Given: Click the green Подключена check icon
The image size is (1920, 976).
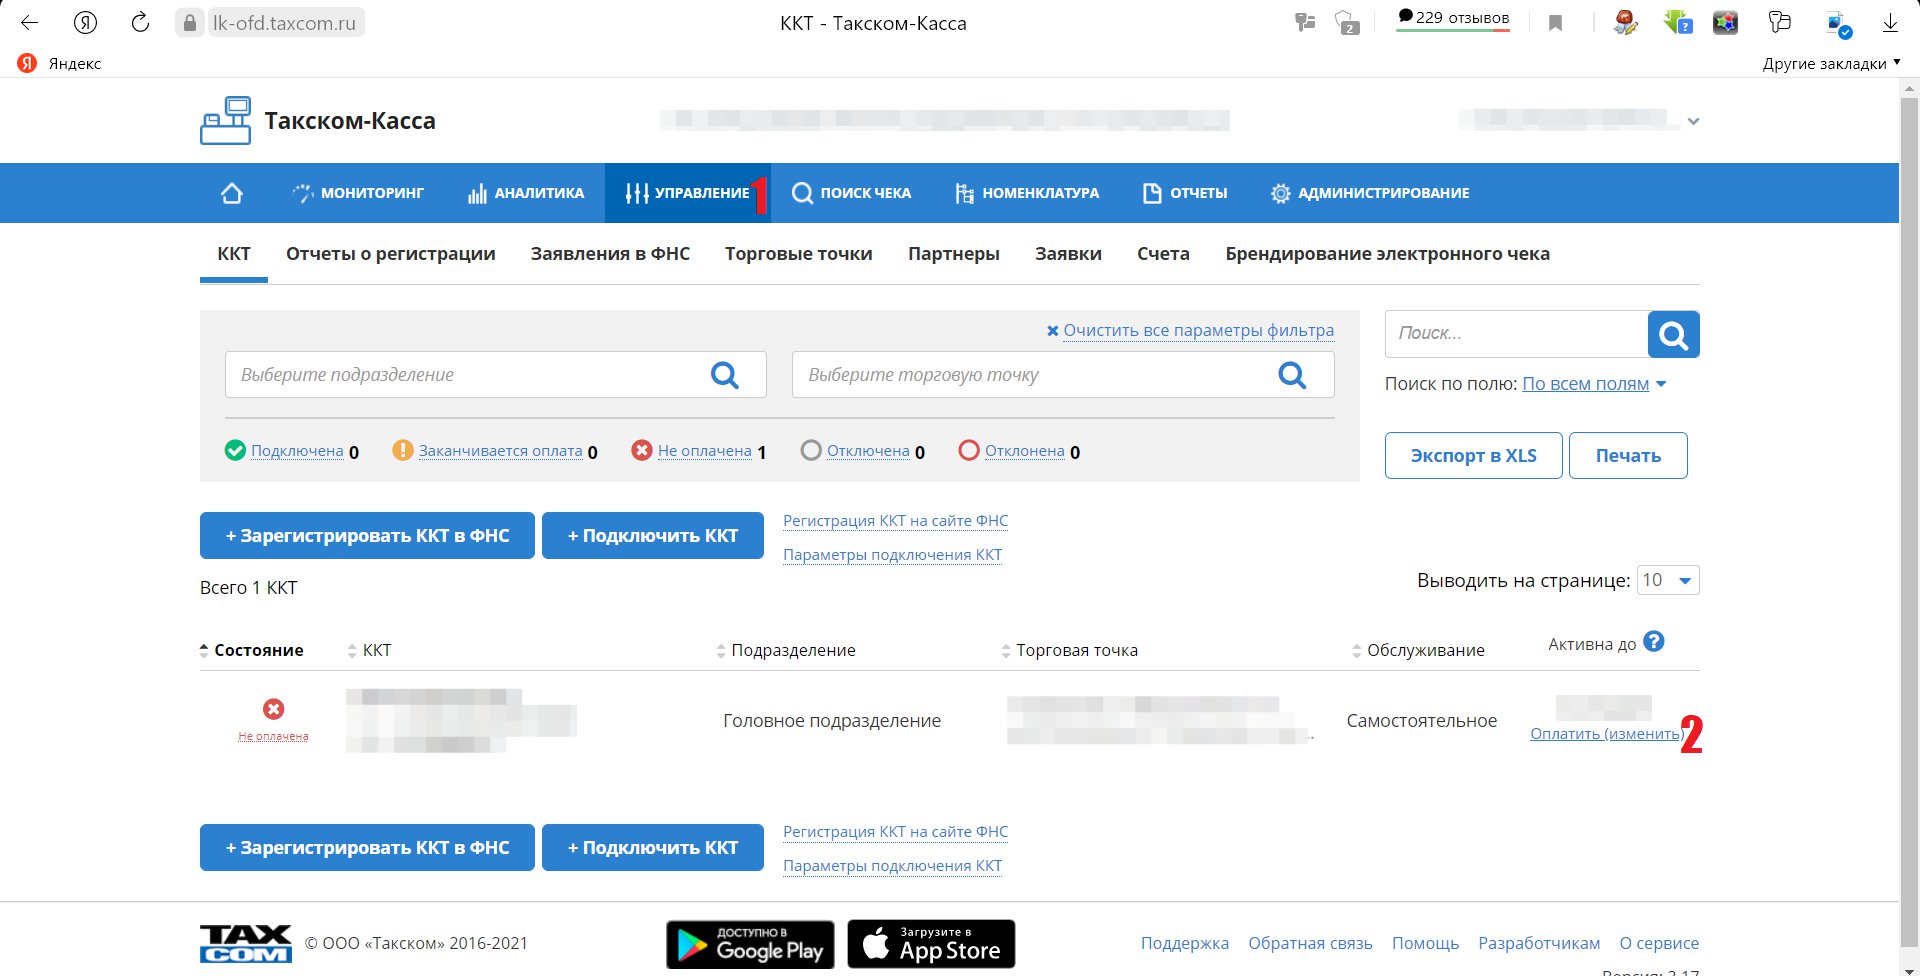Looking at the screenshot, I should (235, 450).
